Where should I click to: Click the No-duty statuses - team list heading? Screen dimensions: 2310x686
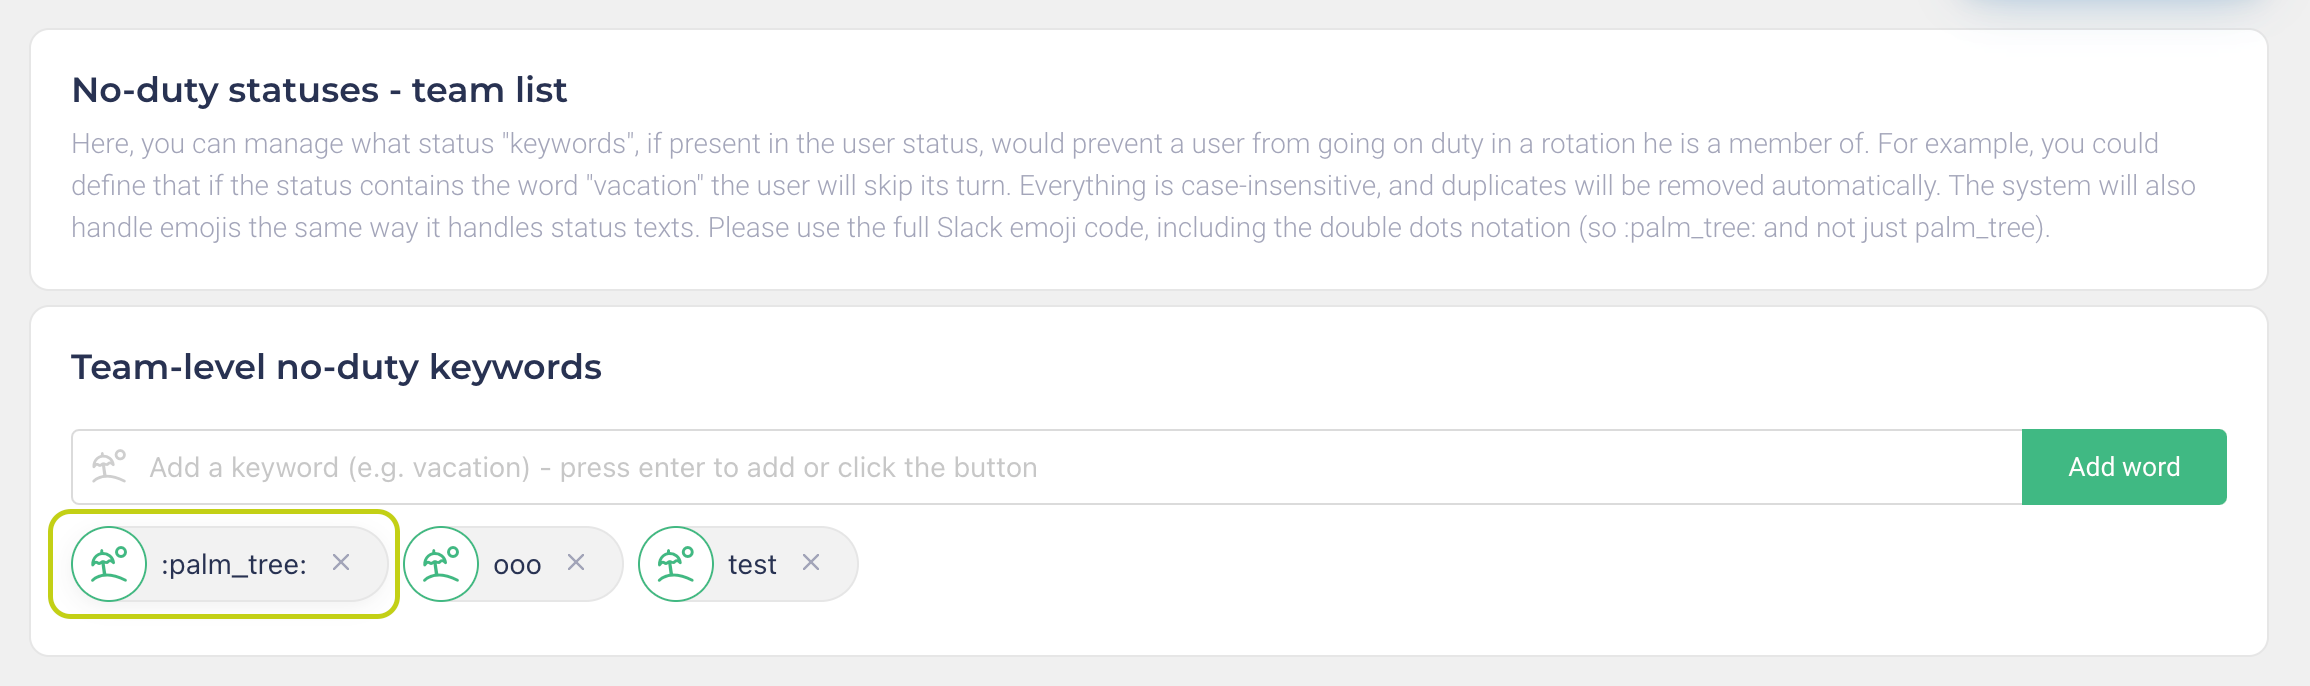[x=319, y=90]
